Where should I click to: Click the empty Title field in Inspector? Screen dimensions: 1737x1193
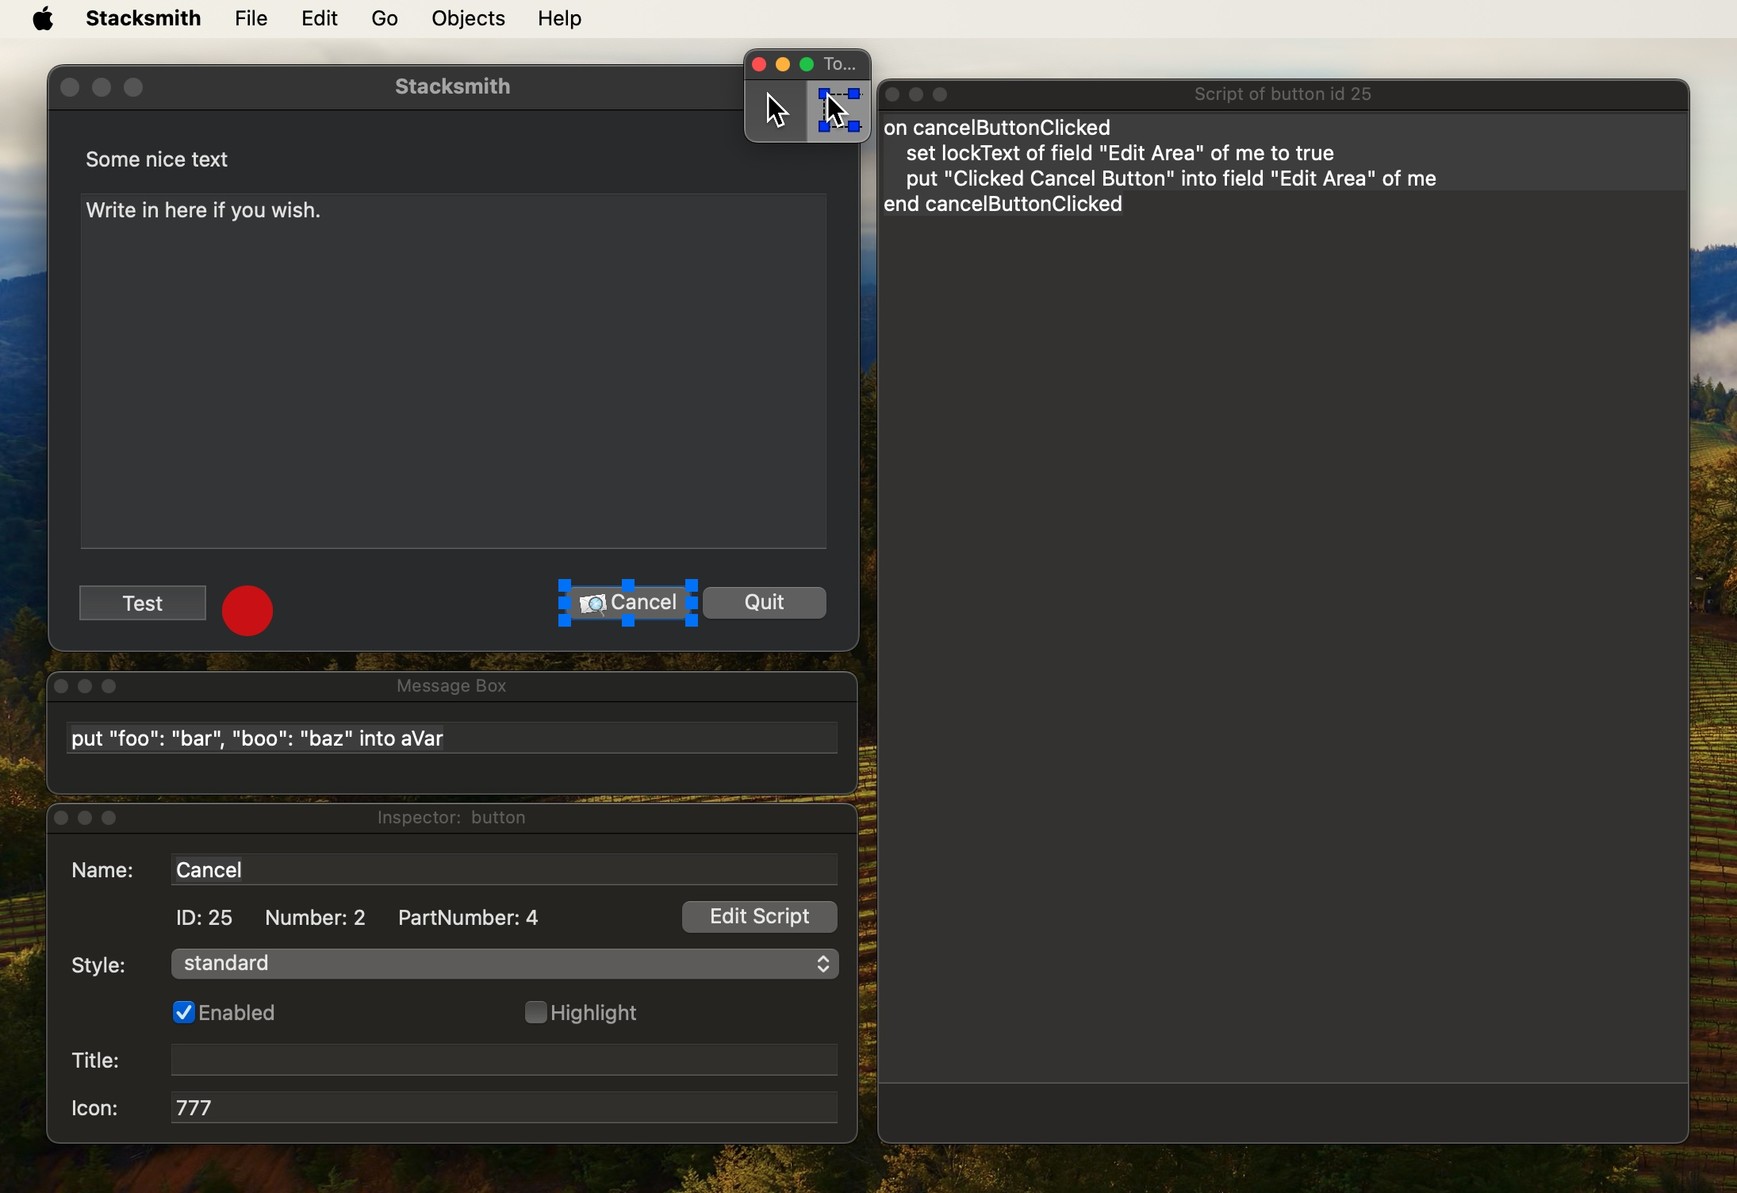point(505,1059)
